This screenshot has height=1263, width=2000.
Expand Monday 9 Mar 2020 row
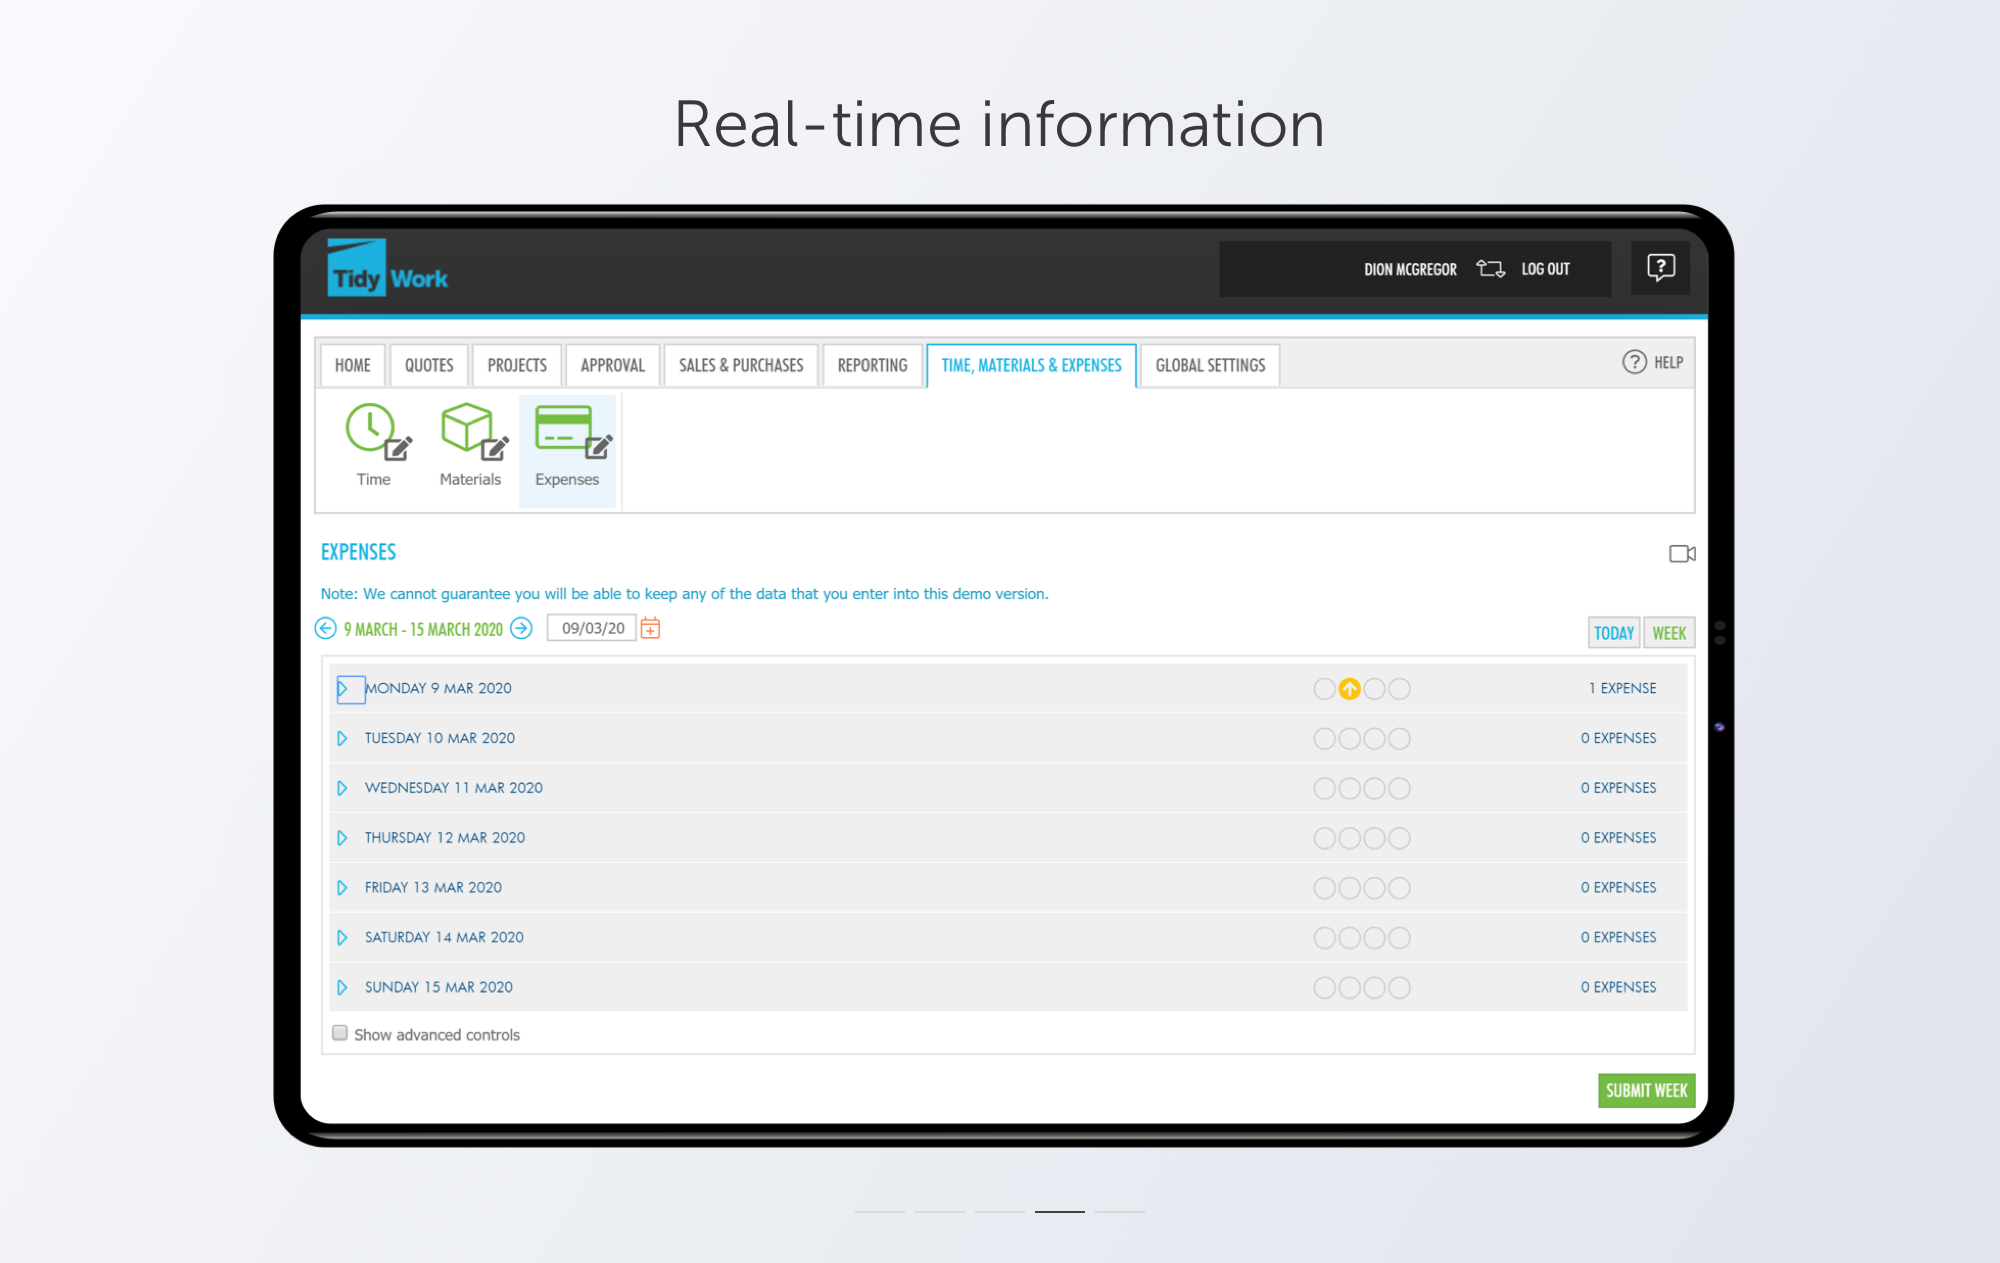coord(343,688)
